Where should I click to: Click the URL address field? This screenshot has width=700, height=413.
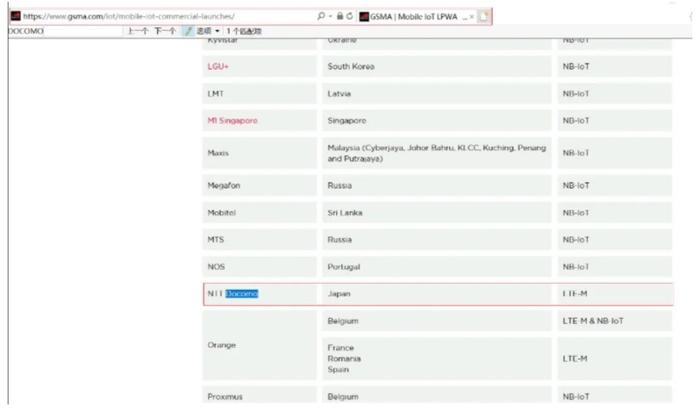click(x=167, y=16)
